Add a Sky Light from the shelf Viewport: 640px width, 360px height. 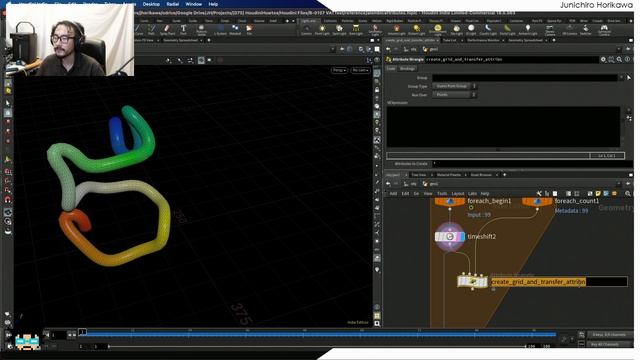(457, 30)
